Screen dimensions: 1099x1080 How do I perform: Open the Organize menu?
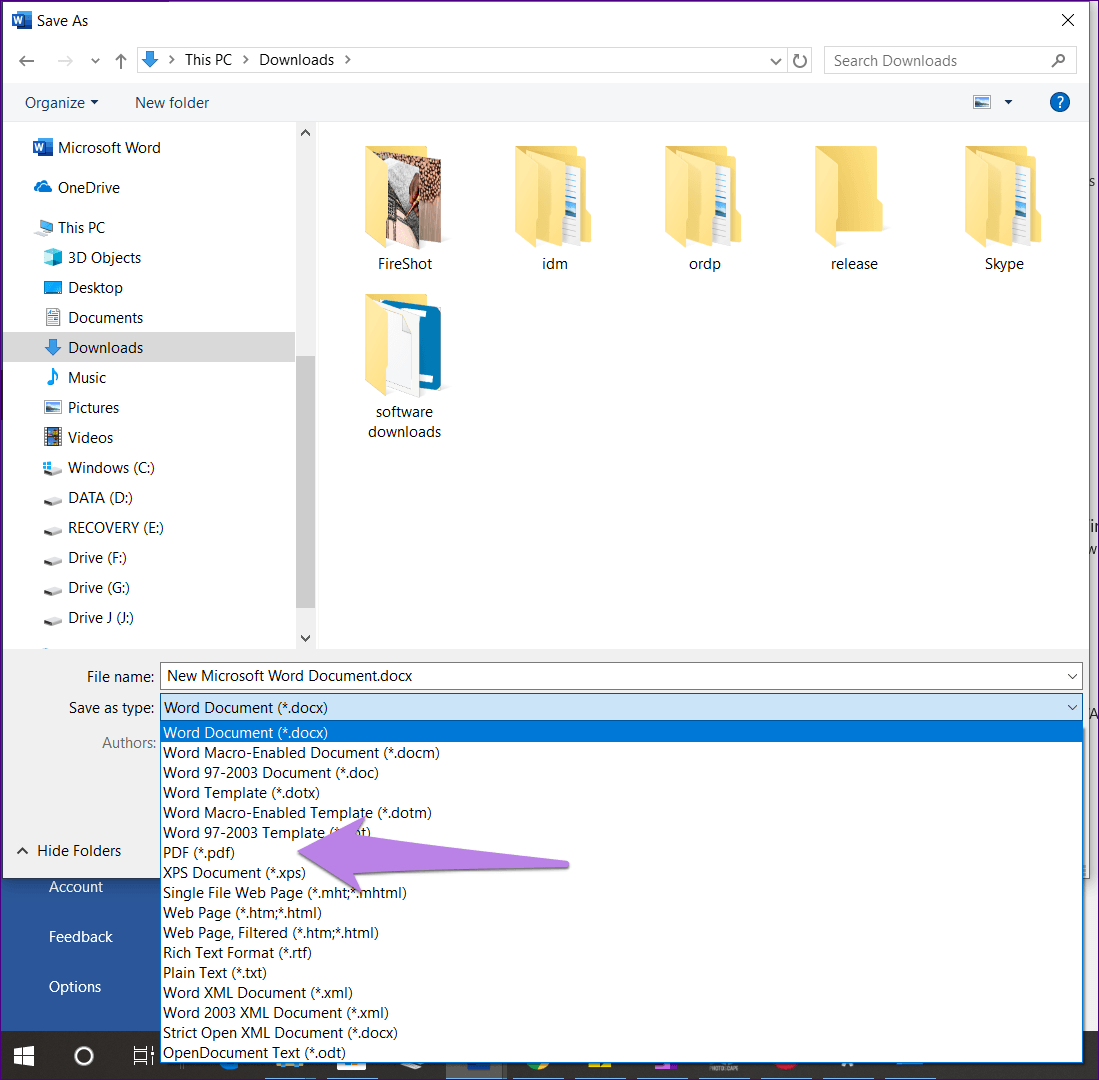click(x=62, y=103)
